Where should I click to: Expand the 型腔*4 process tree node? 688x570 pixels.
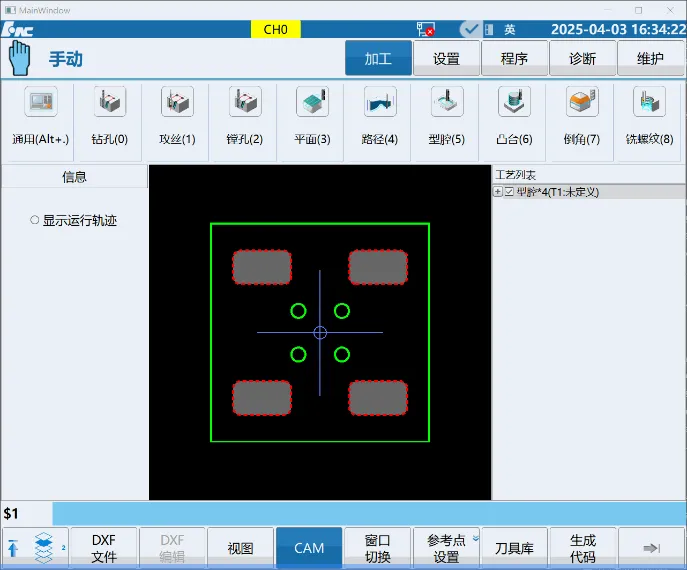pos(498,192)
